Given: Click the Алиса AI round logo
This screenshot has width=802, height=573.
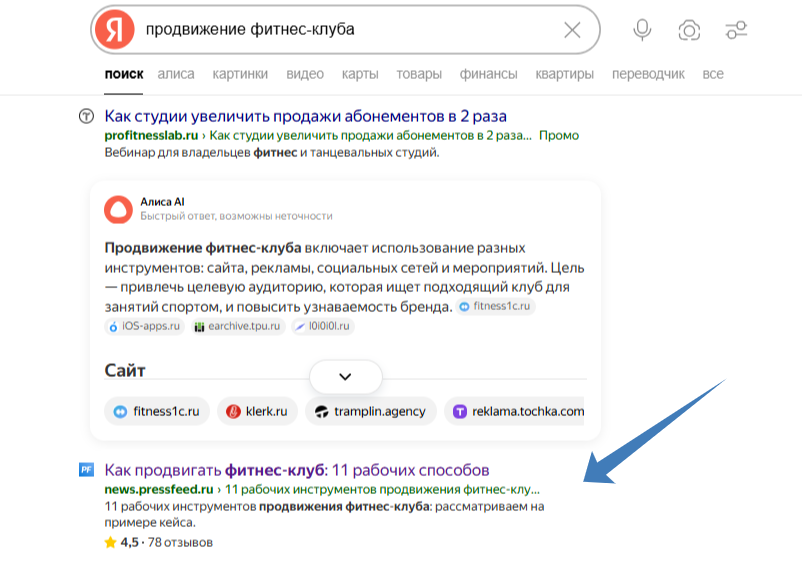Looking at the screenshot, I should click(x=118, y=208).
